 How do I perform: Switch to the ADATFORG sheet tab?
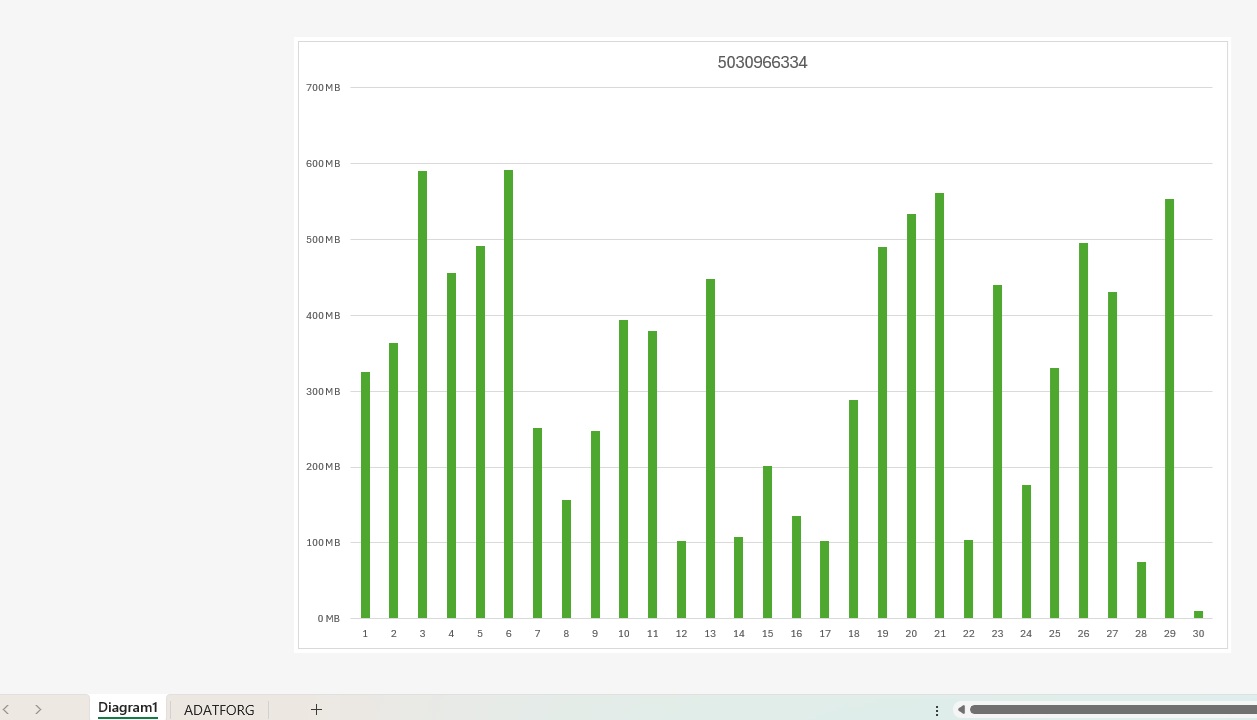pyautogui.click(x=219, y=710)
